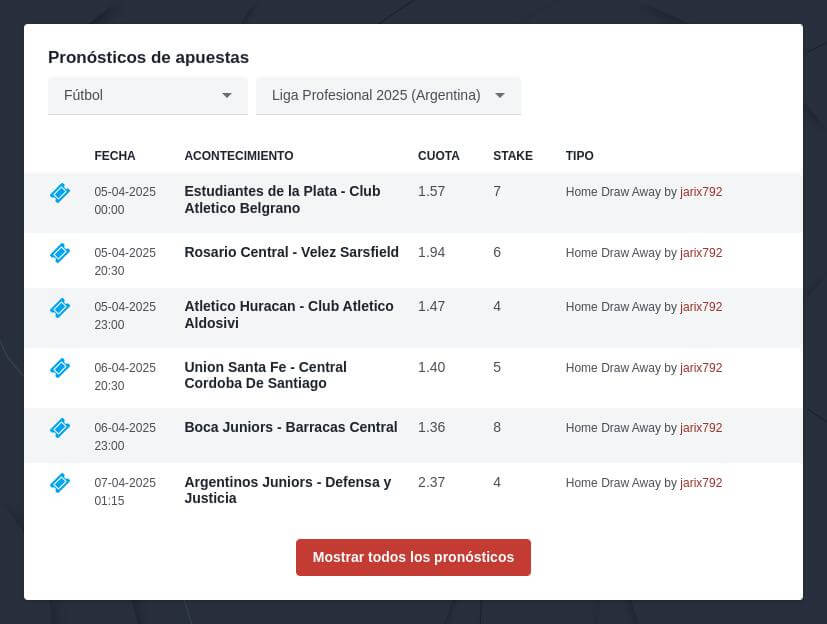Click ticket icon for Union Santa Fe row
The height and width of the screenshot is (624, 827).
coord(60,368)
